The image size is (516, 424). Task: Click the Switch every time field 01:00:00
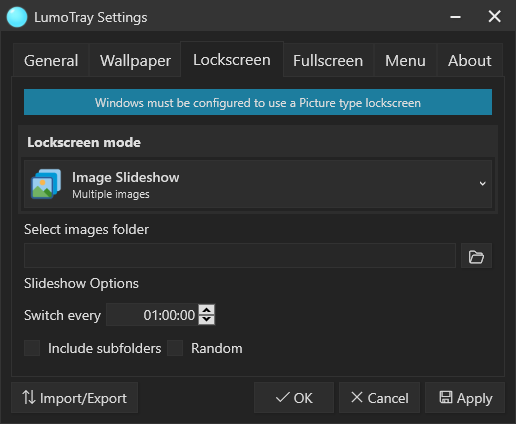[152, 315]
